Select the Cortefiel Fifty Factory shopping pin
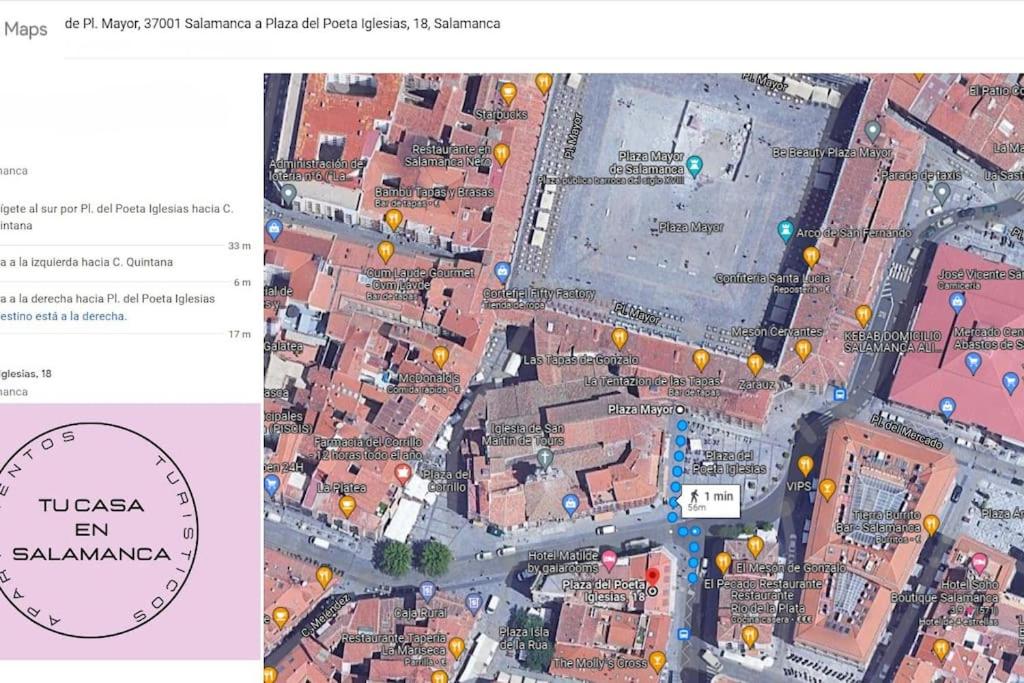The image size is (1024, 683). (502, 271)
